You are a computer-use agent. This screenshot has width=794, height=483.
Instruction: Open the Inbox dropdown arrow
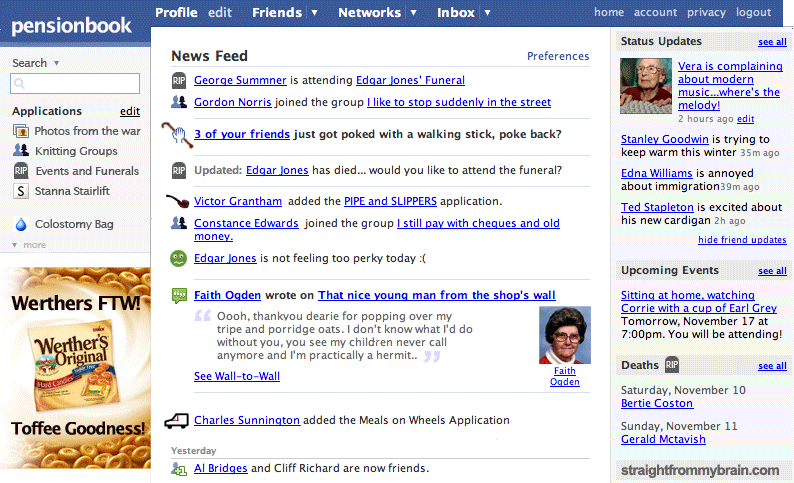pyautogui.click(x=487, y=13)
